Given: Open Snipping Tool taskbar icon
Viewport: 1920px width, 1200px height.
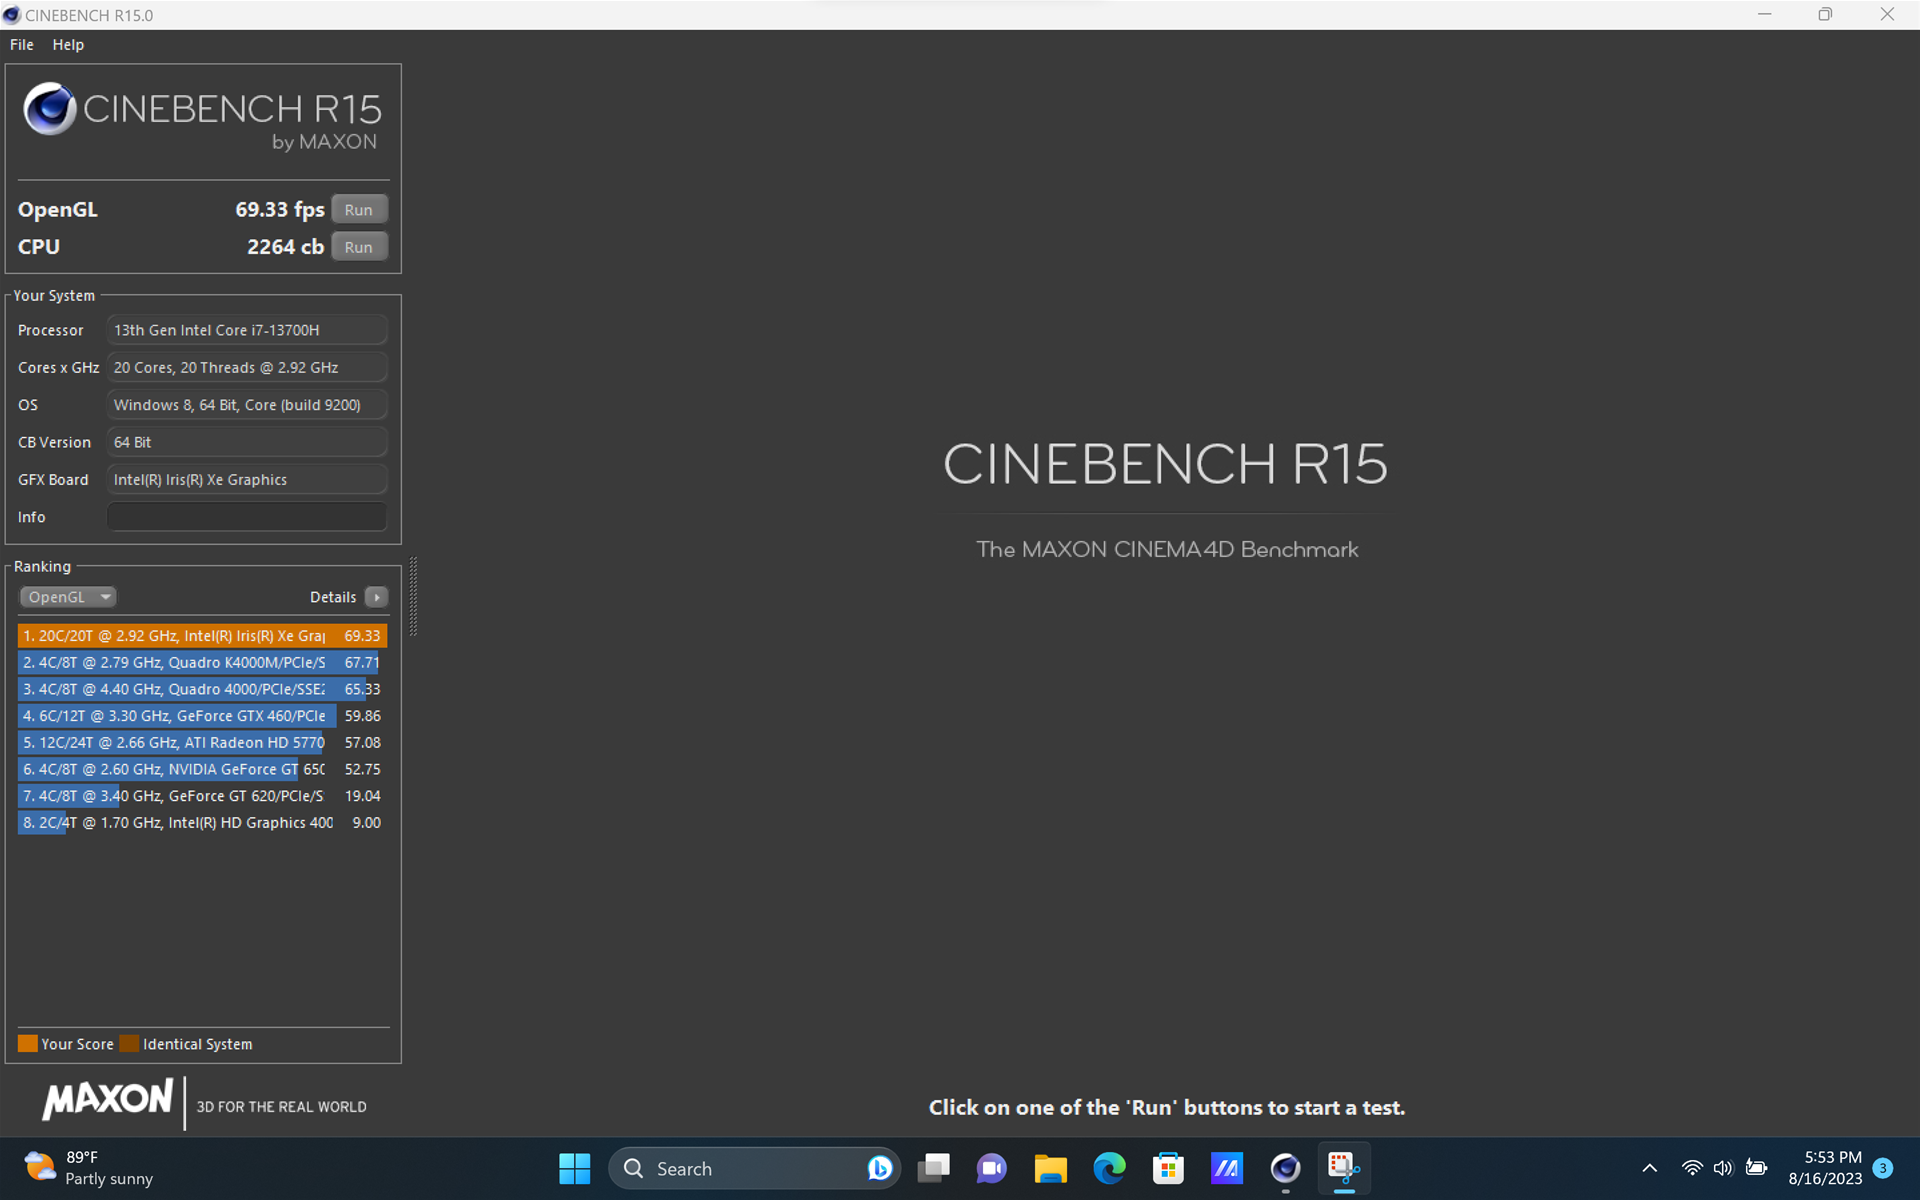Looking at the screenshot, I should point(1343,1168).
